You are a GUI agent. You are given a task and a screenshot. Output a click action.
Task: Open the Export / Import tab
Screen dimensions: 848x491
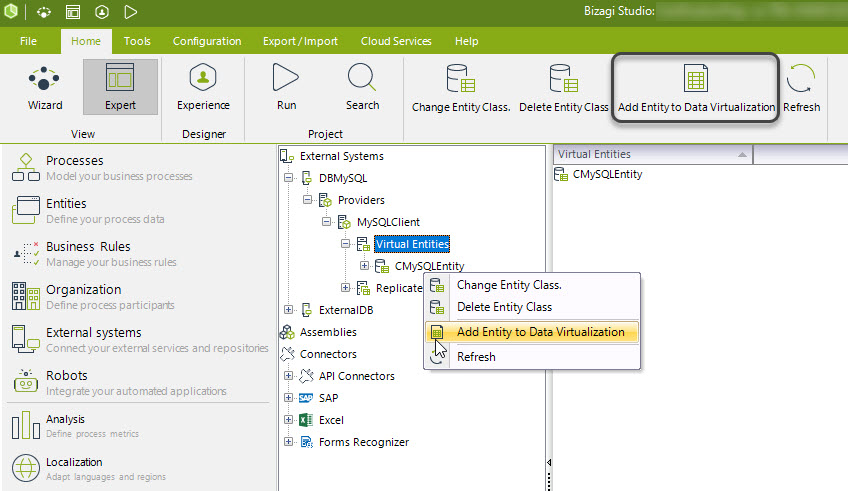click(x=300, y=41)
